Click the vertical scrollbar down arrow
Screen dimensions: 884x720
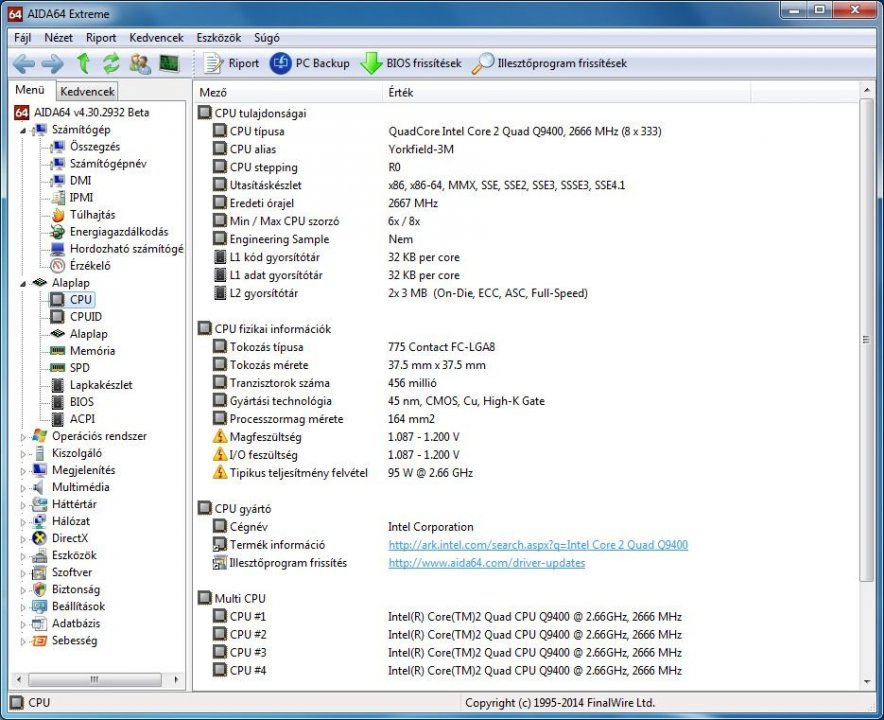pyautogui.click(x=867, y=682)
